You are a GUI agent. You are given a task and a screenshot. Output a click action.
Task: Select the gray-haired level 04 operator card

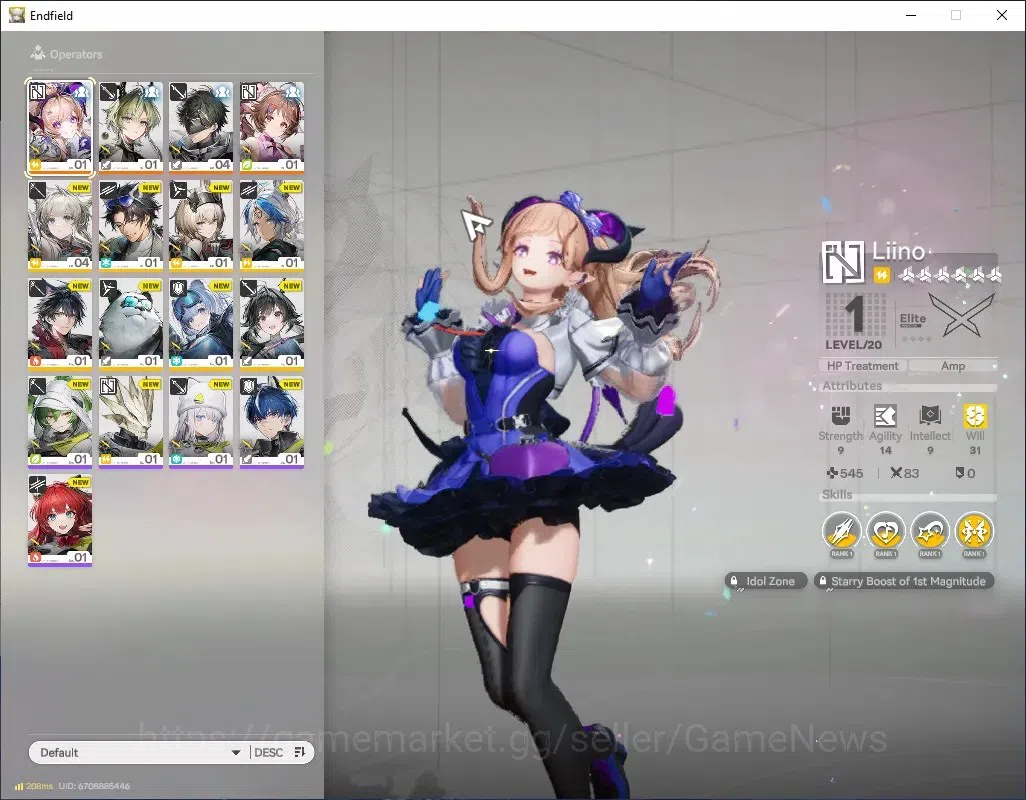60,226
